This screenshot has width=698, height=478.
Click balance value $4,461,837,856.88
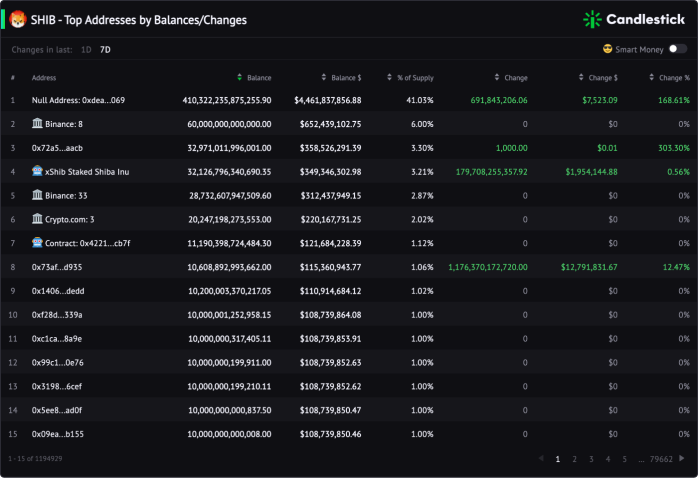tap(328, 100)
